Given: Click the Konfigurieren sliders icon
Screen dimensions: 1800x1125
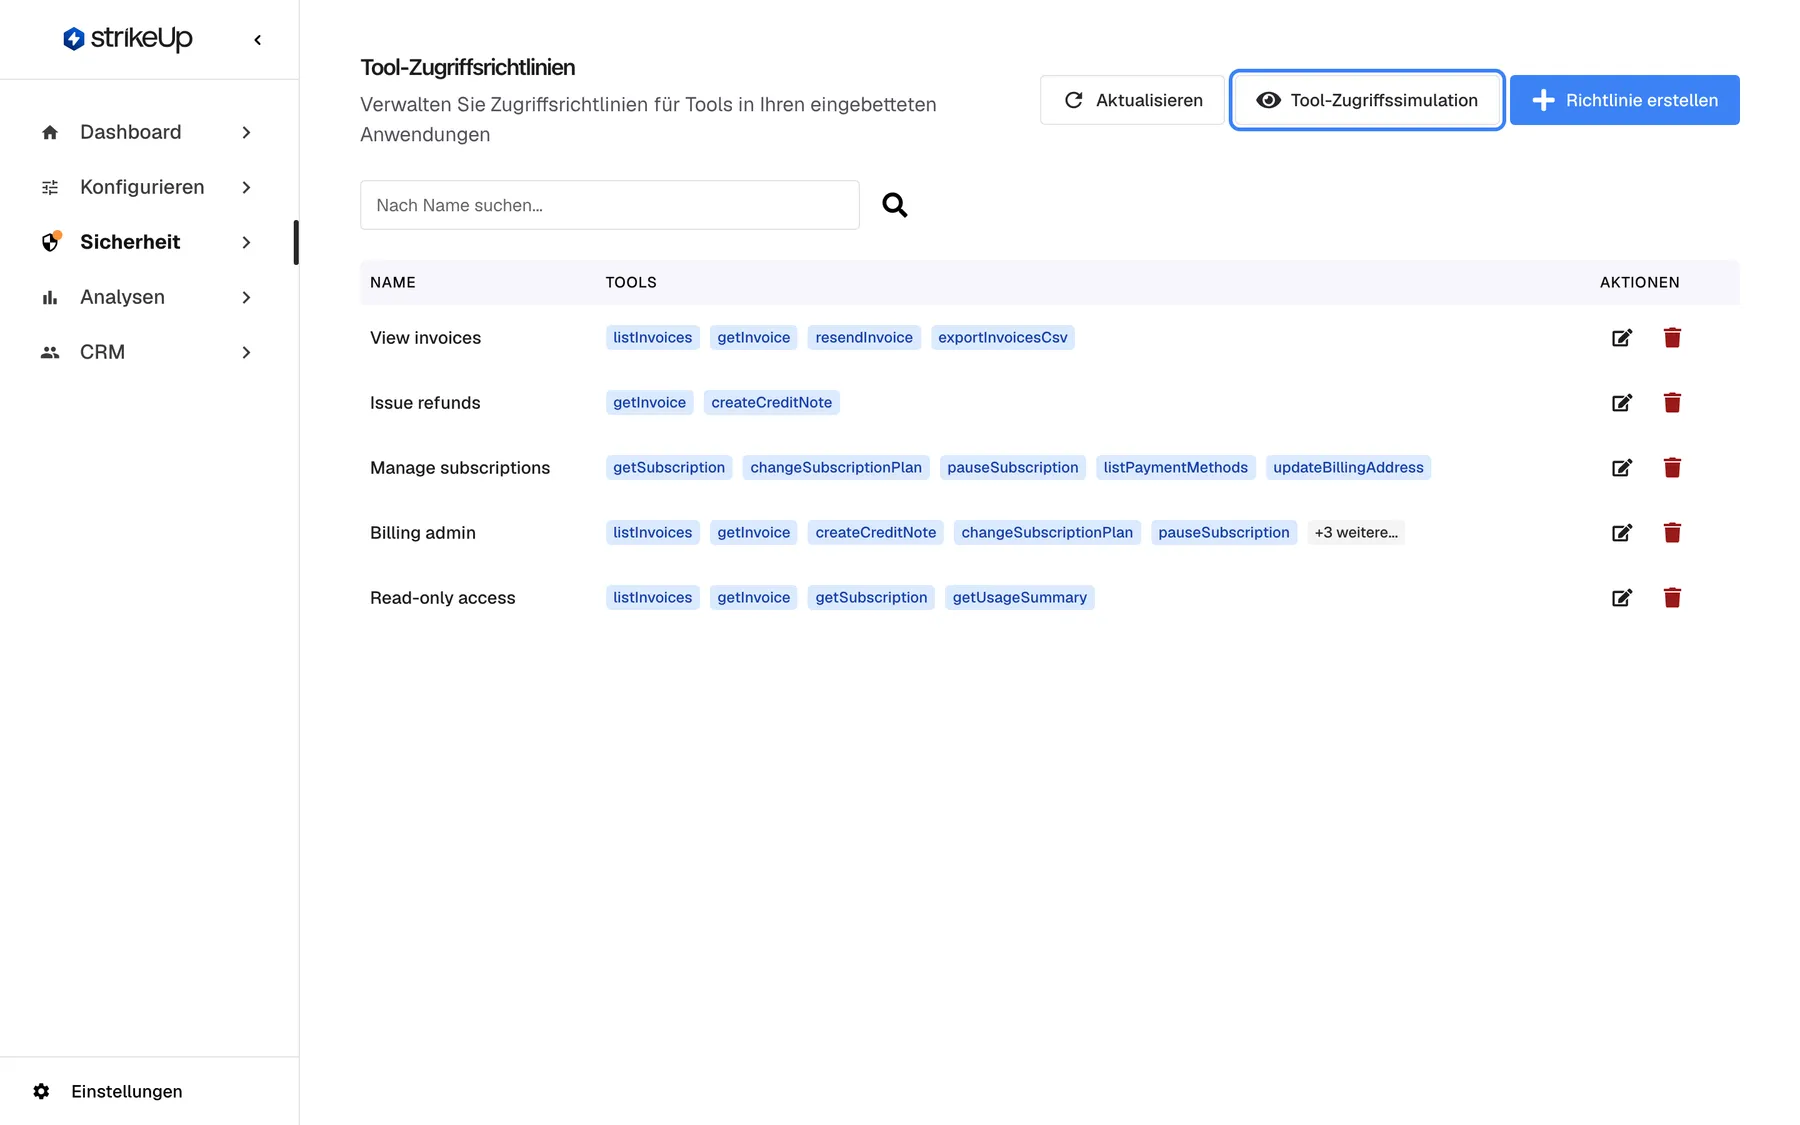Looking at the screenshot, I should [50, 187].
